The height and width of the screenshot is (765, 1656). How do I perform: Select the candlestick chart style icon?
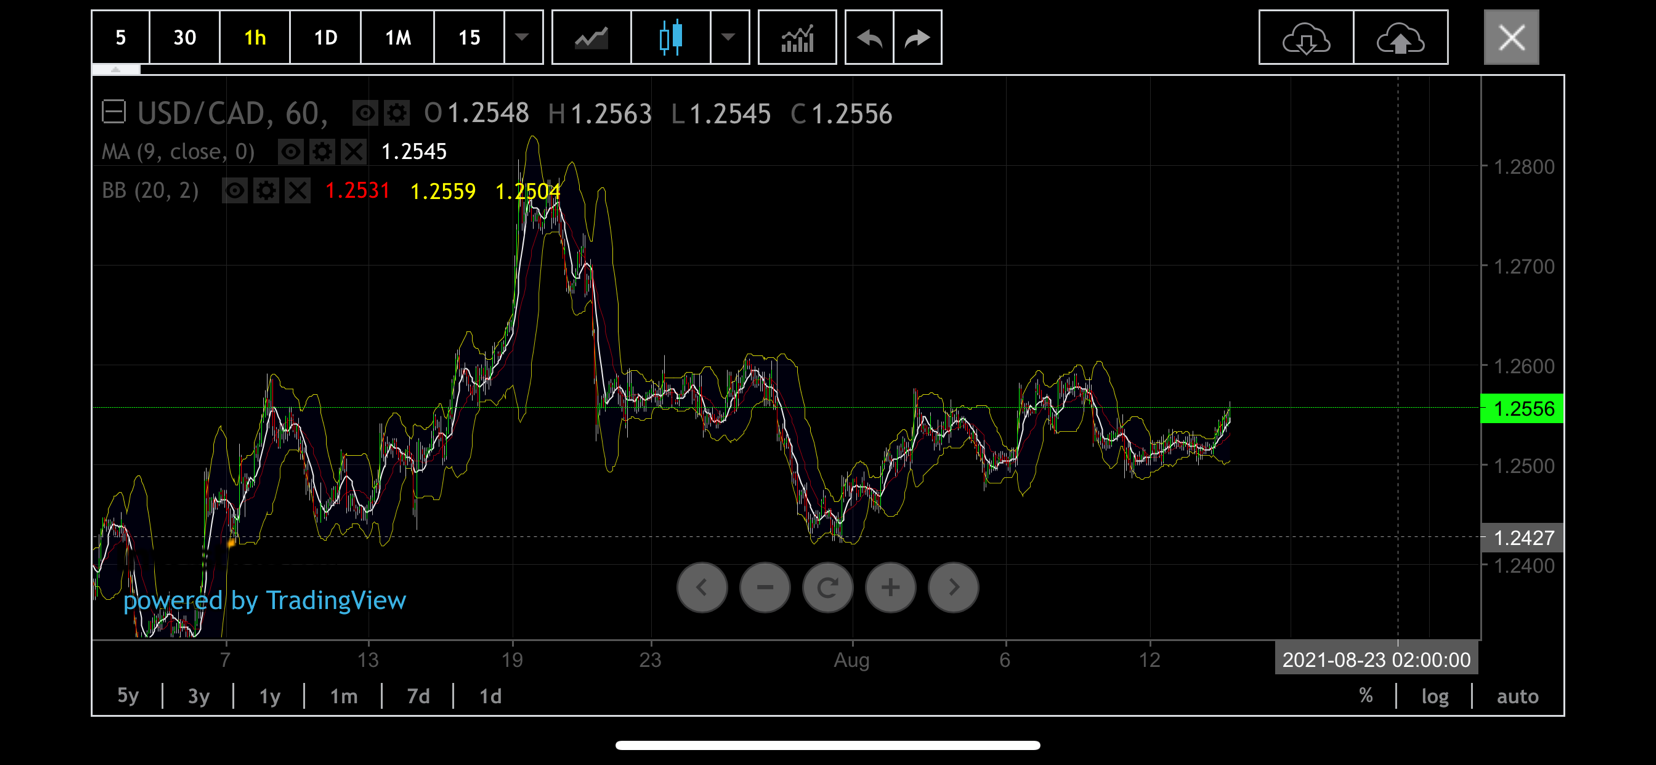click(671, 38)
